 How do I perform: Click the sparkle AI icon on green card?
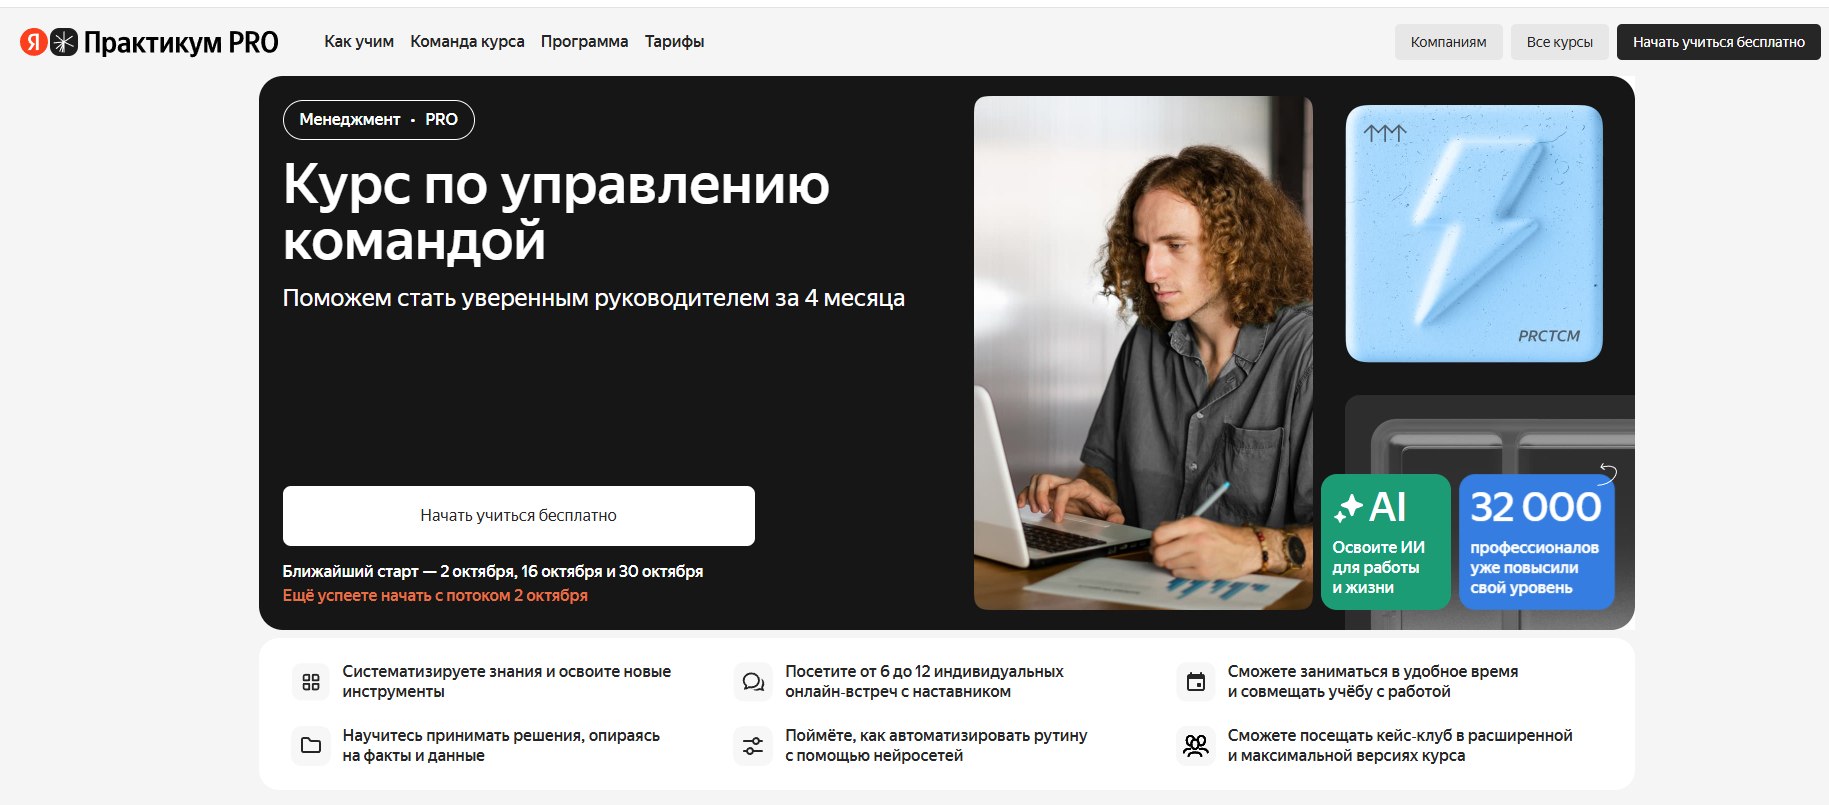[1348, 508]
